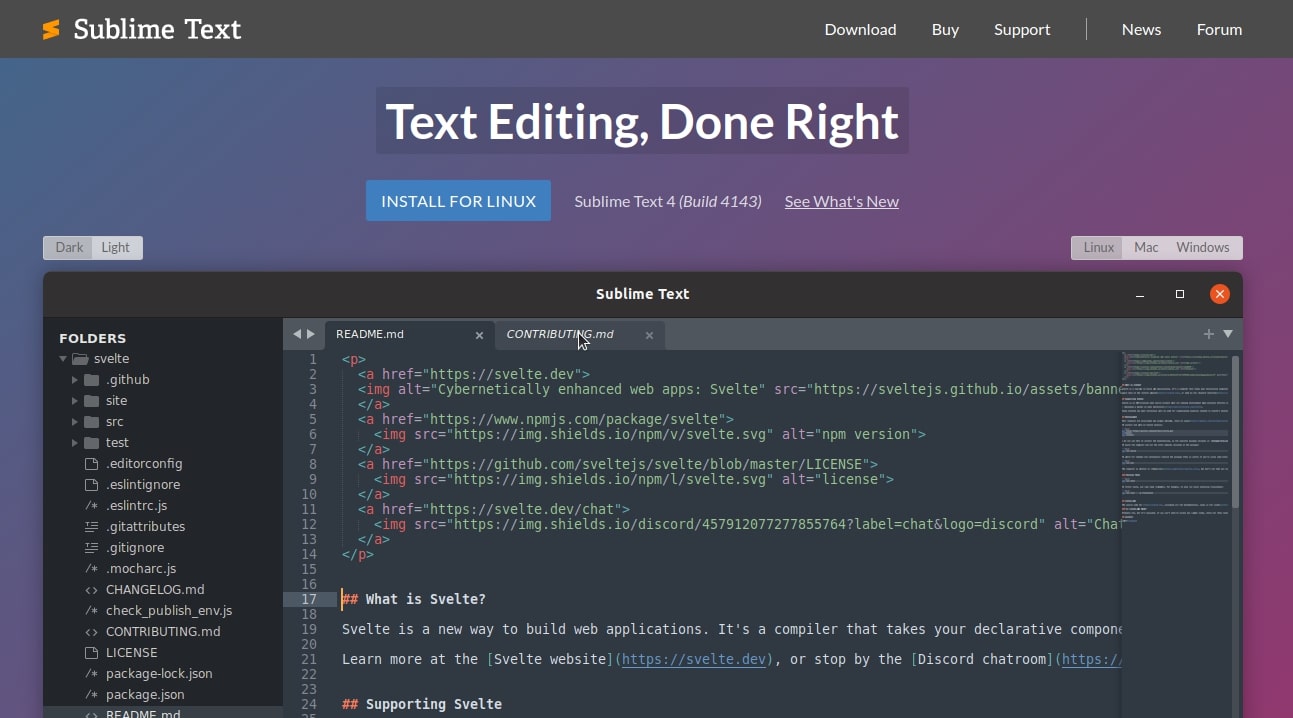The image size is (1293, 718).
Task: Click the Sublime Text logo icon
Action: (51, 30)
